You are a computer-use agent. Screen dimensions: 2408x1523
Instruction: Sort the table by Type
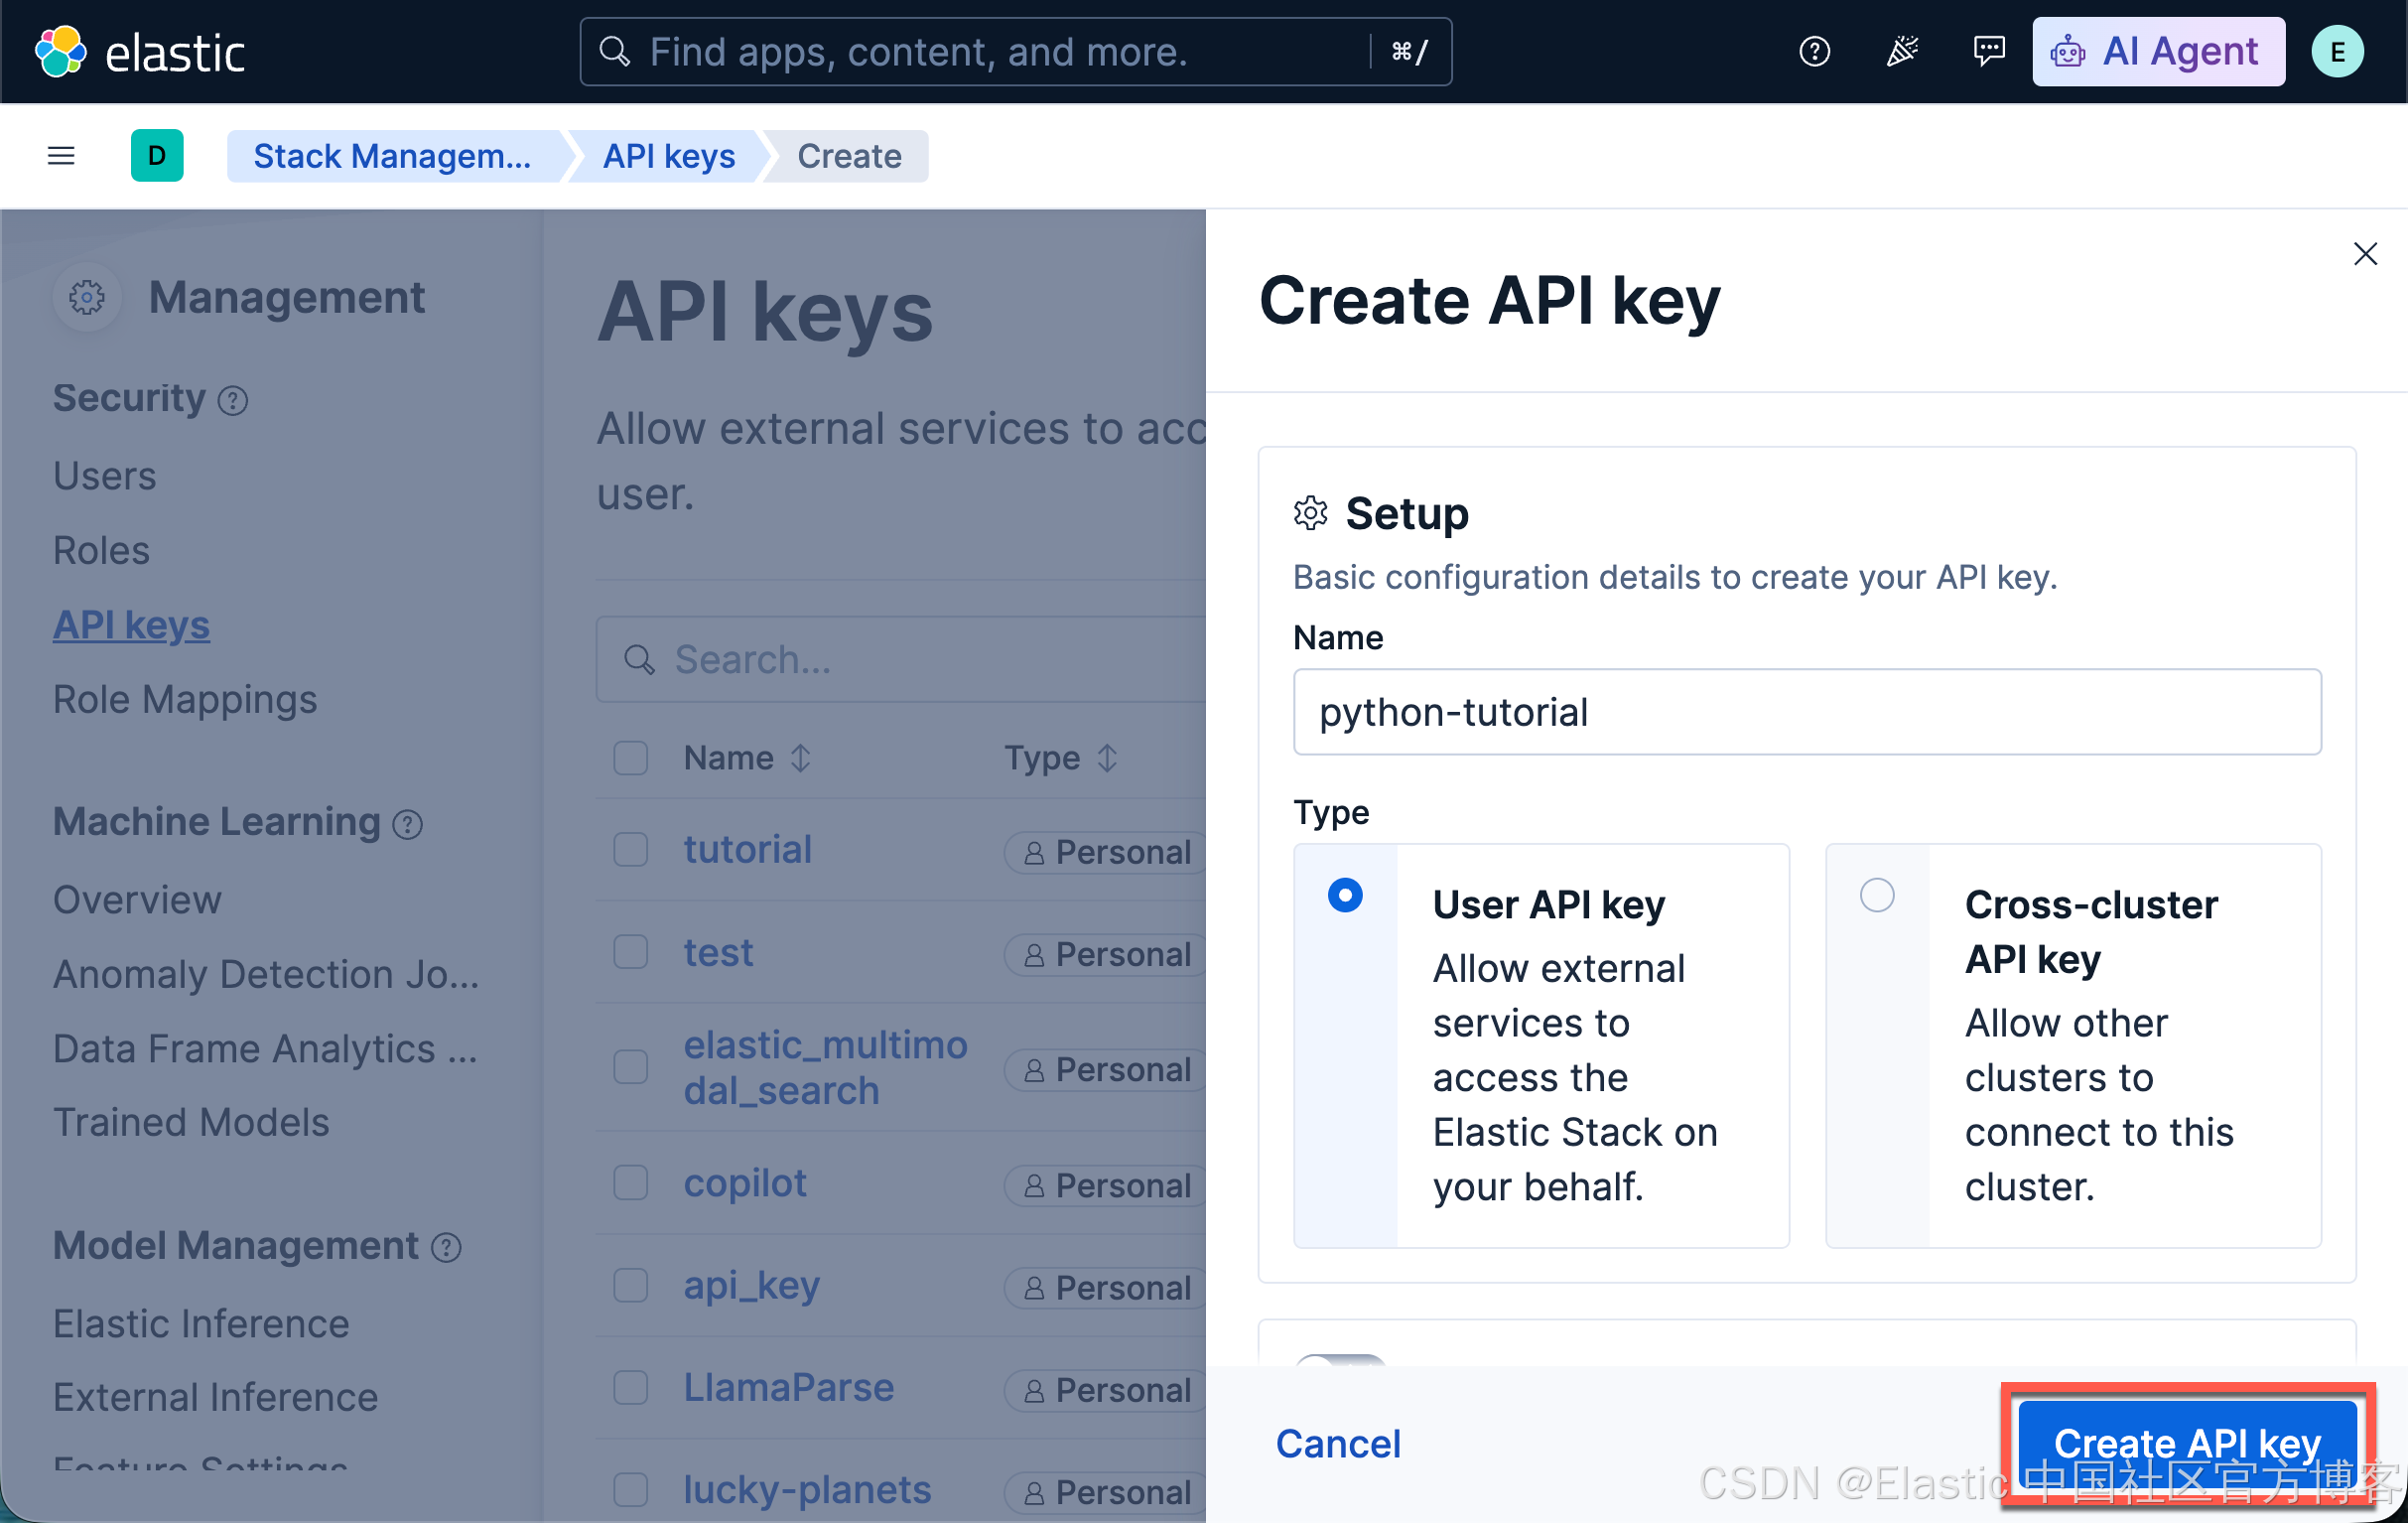pyautogui.click(x=1060, y=758)
